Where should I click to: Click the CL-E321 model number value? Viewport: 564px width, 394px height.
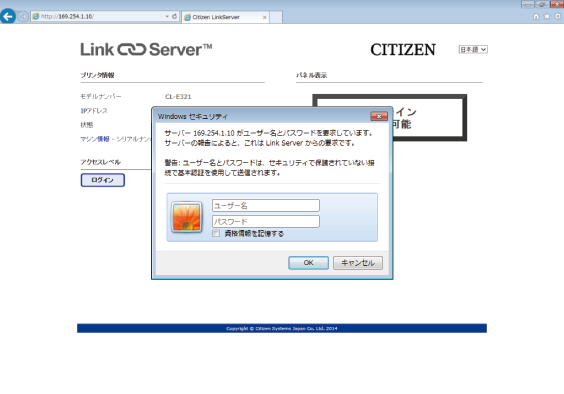(178, 96)
